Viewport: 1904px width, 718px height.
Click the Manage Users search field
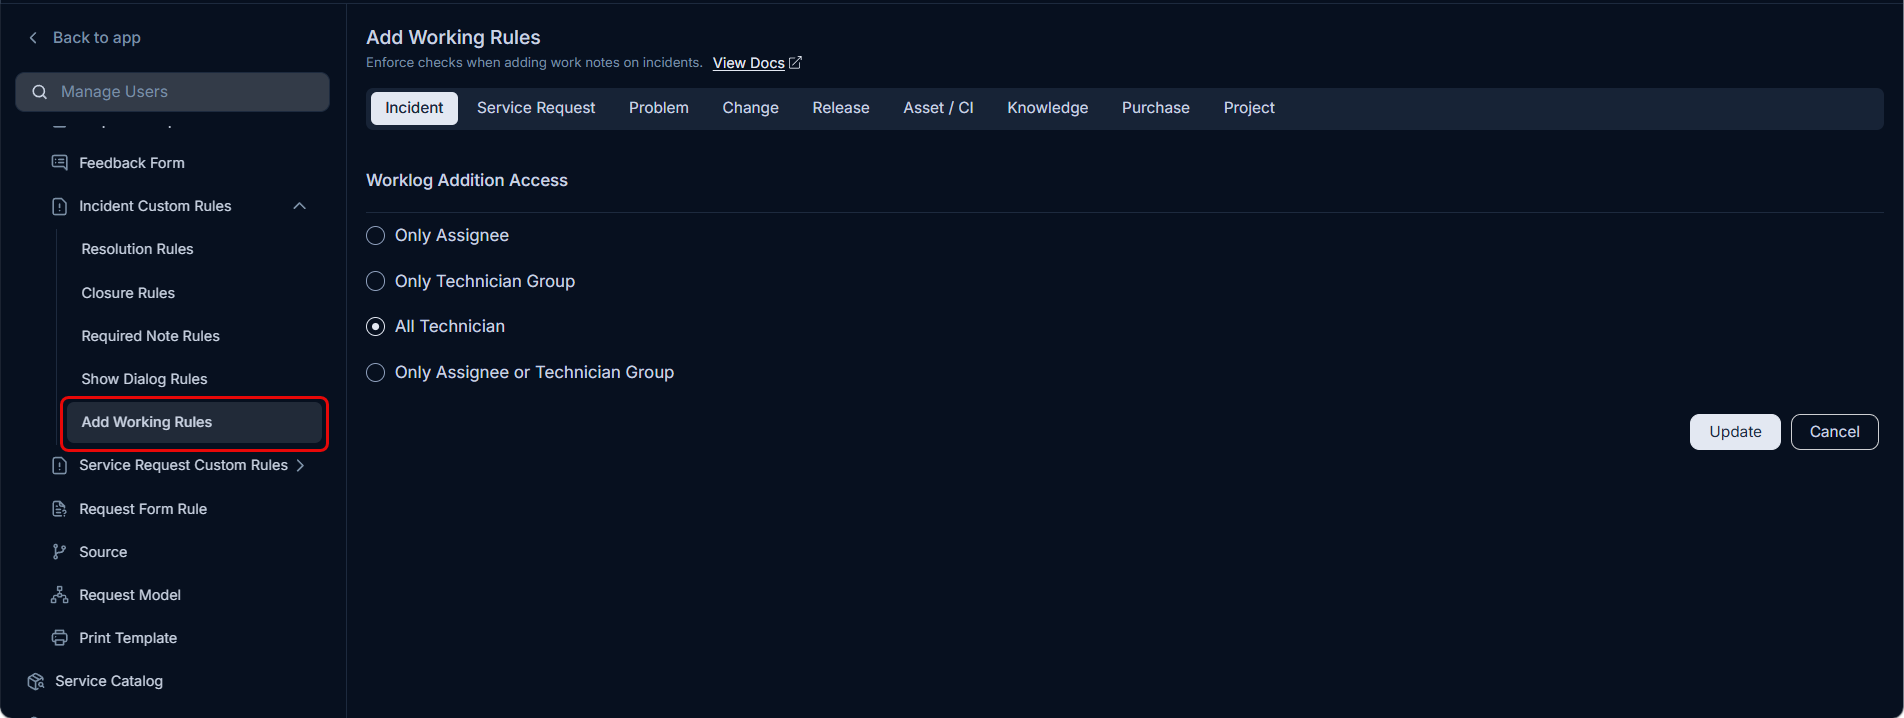click(172, 92)
